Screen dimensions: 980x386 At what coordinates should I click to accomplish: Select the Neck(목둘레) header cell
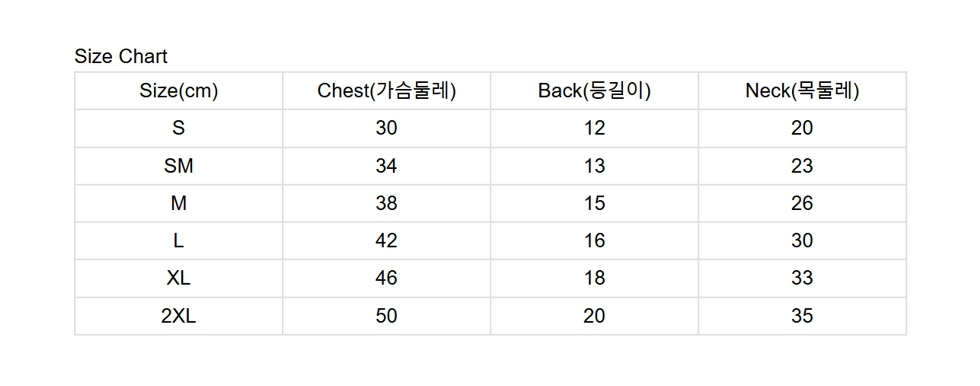pyautogui.click(x=802, y=91)
